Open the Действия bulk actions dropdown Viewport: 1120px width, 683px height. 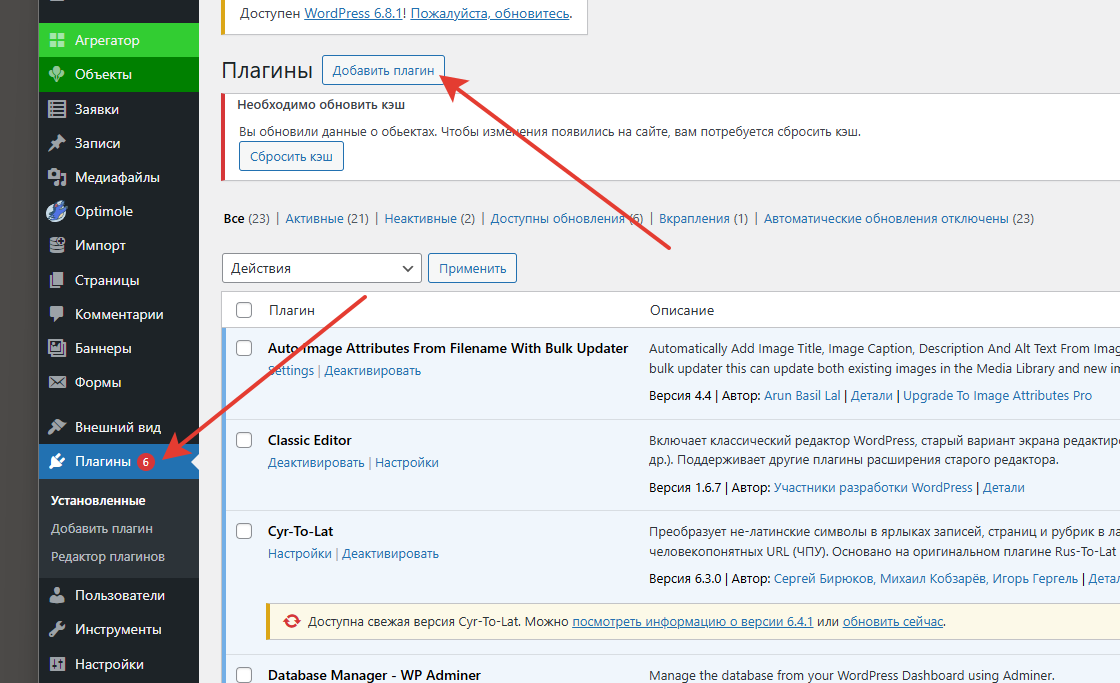(321, 268)
